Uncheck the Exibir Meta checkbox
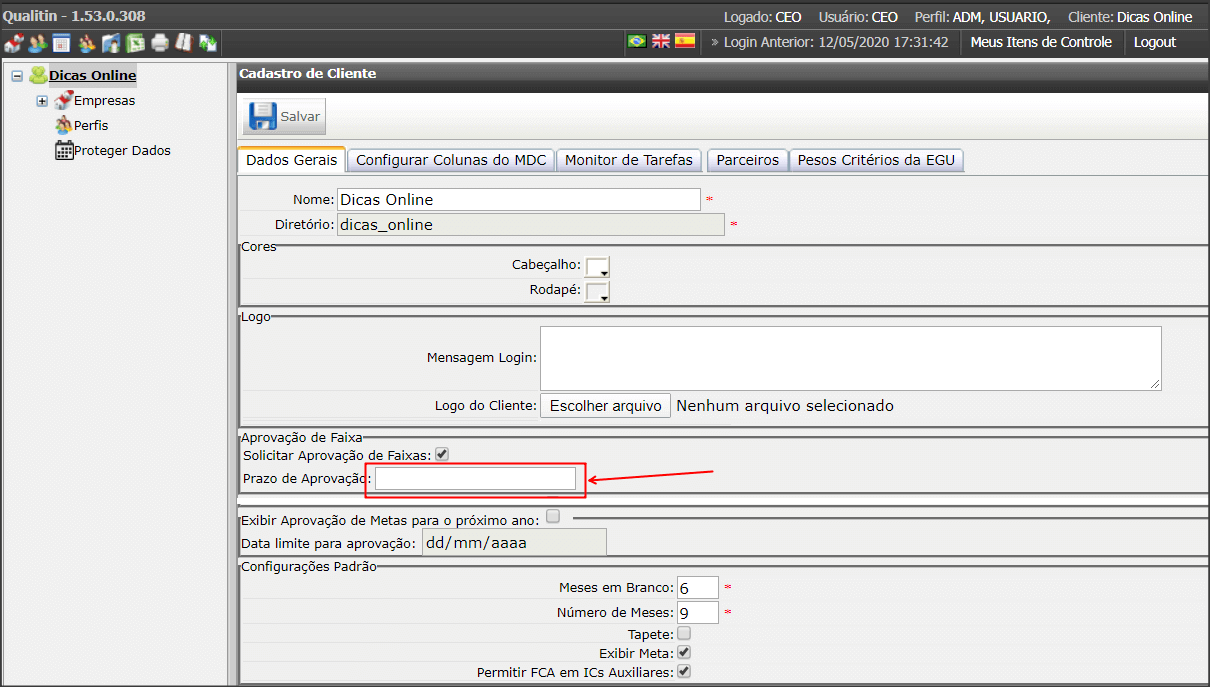The image size is (1210, 687). pyautogui.click(x=684, y=652)
